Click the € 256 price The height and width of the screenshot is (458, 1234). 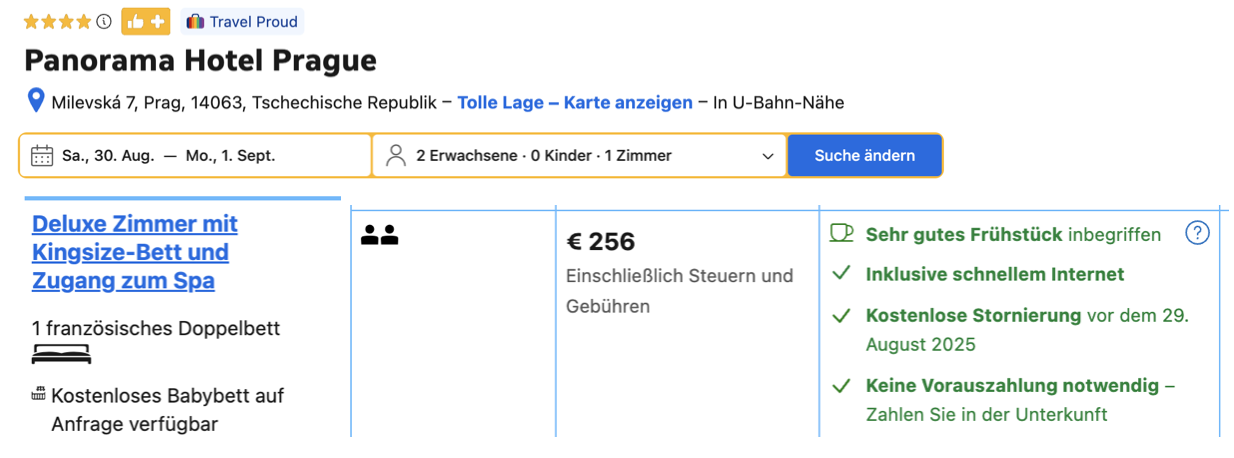pos(601,242)
